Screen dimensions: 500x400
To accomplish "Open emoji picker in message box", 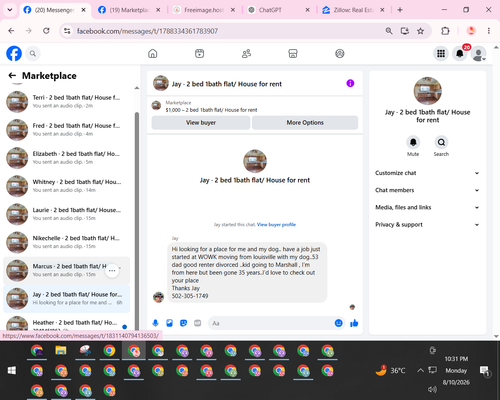I will point(338,323).
